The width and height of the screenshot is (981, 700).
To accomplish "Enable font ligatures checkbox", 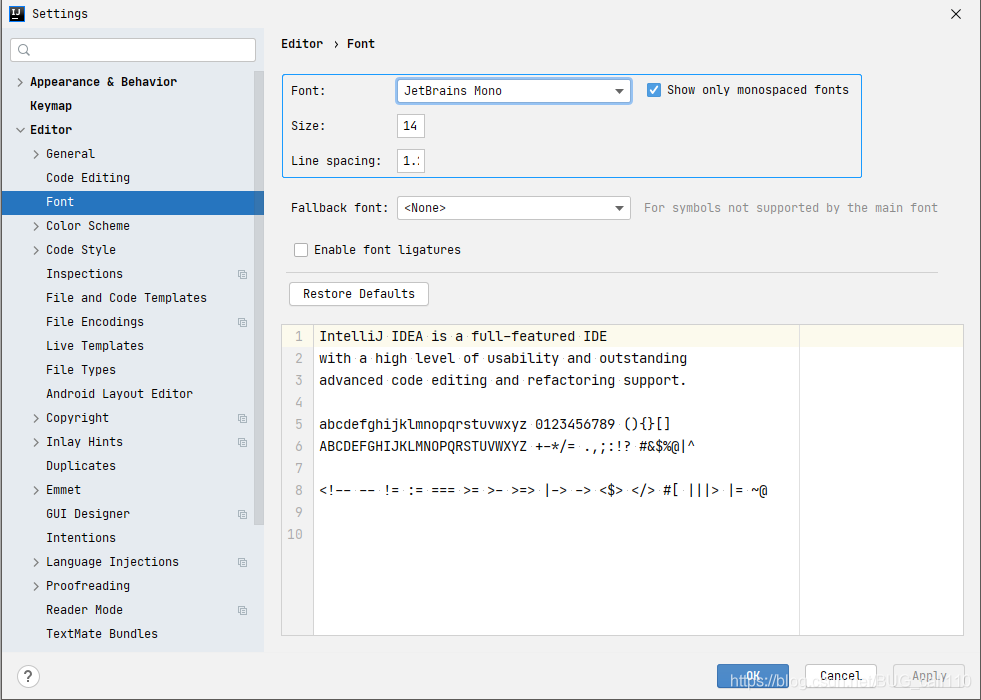I will 301,250.
